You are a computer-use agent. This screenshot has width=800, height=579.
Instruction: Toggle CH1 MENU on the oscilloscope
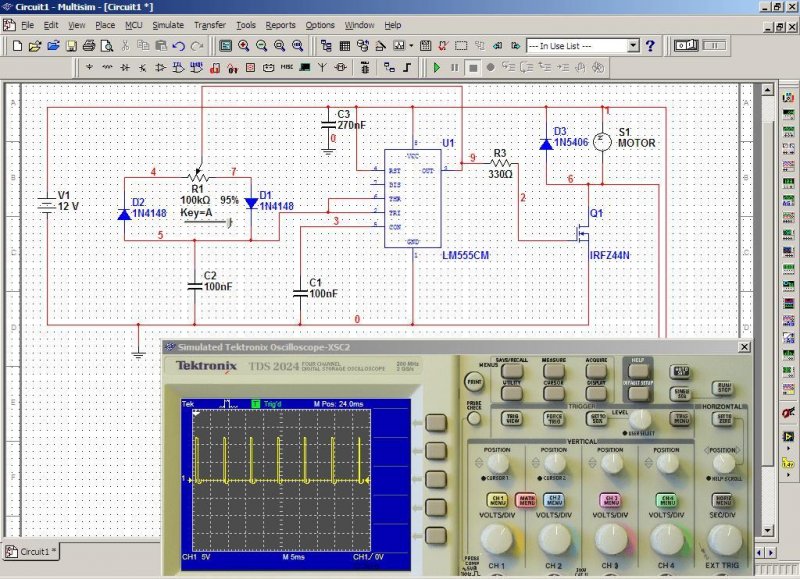[497, 500]
